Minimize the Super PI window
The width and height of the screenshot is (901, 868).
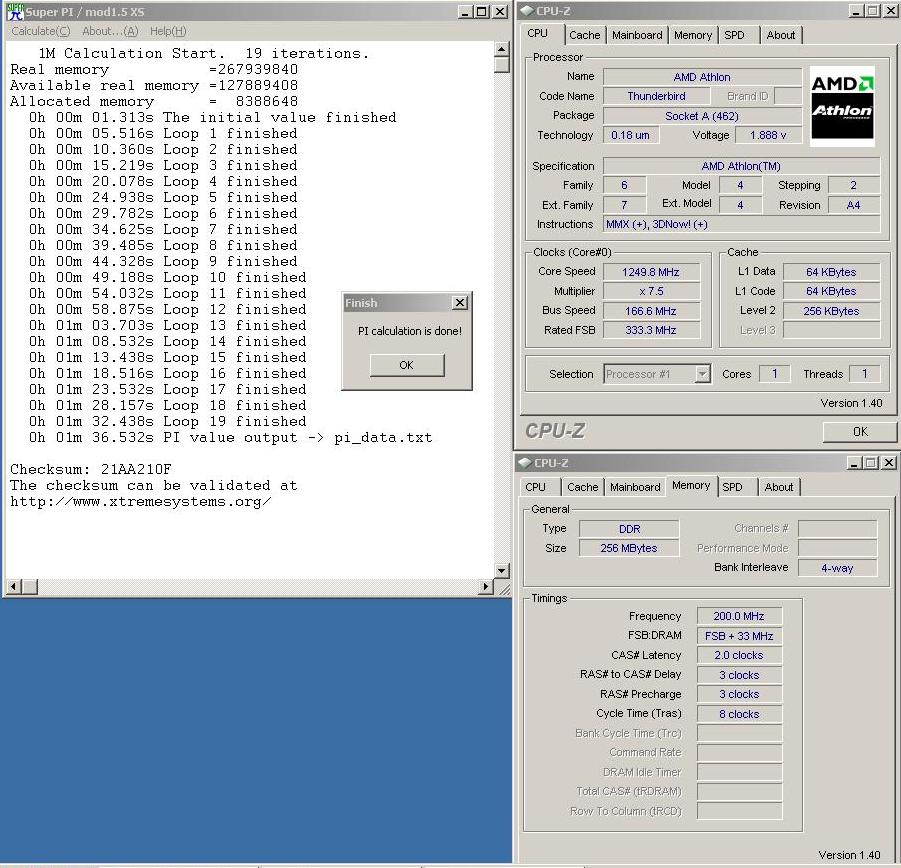(465, 11)
